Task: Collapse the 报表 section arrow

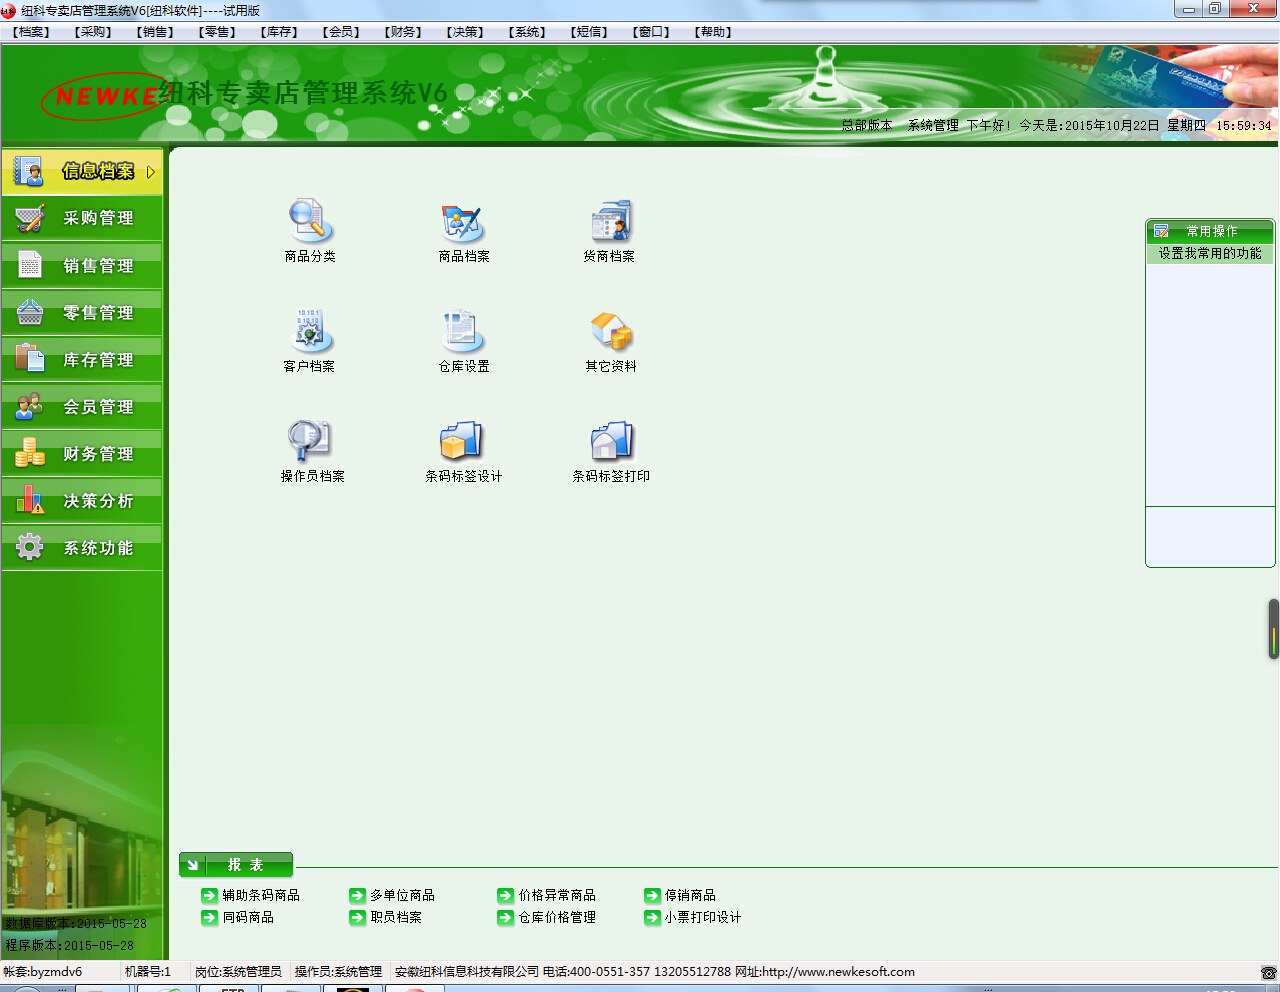Action: point(193,865)
